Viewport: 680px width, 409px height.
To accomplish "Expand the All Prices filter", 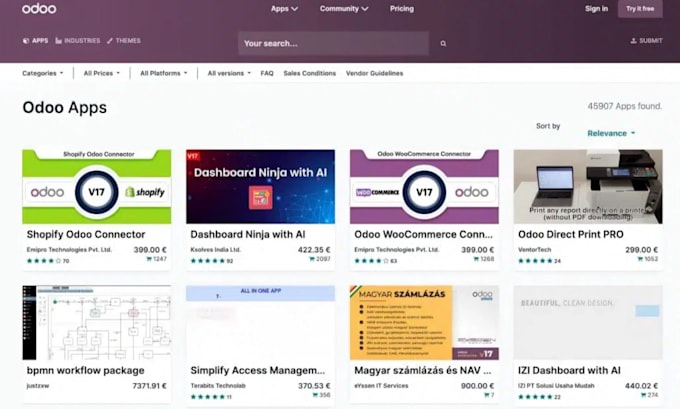I will pos(101,73).
